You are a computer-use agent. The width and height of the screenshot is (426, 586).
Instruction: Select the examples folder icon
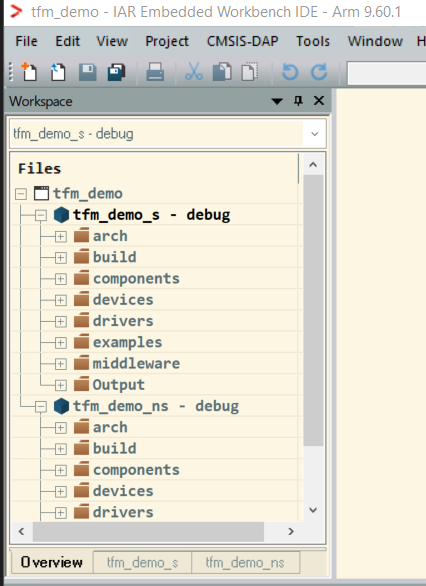pos(81,342)
